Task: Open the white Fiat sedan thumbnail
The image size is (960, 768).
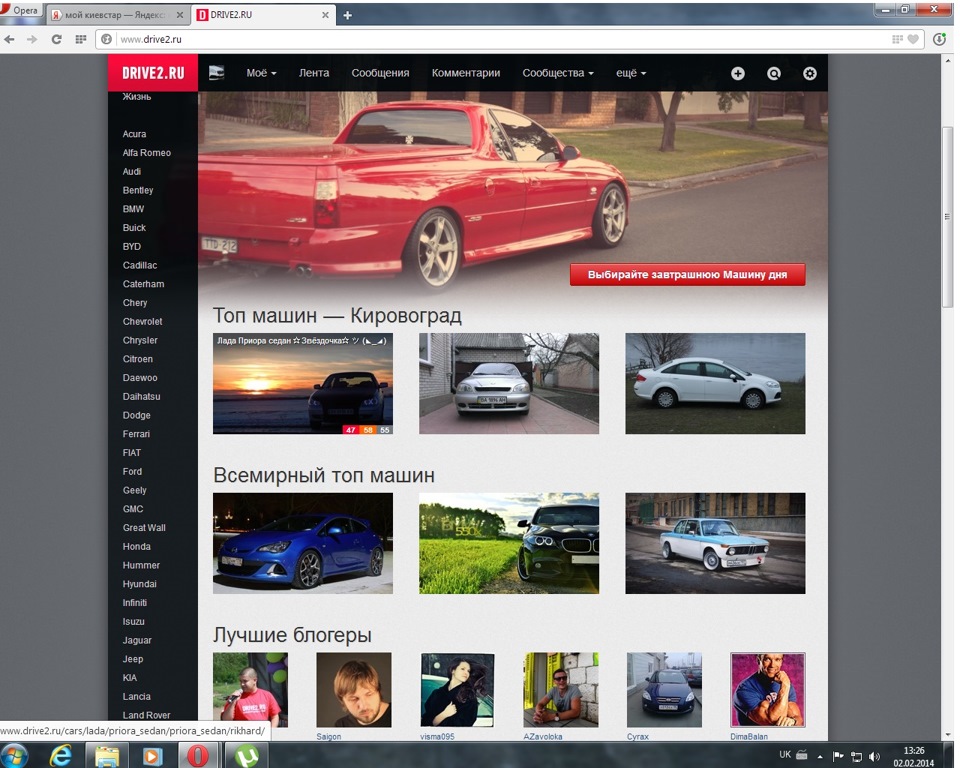Action: 715,383
